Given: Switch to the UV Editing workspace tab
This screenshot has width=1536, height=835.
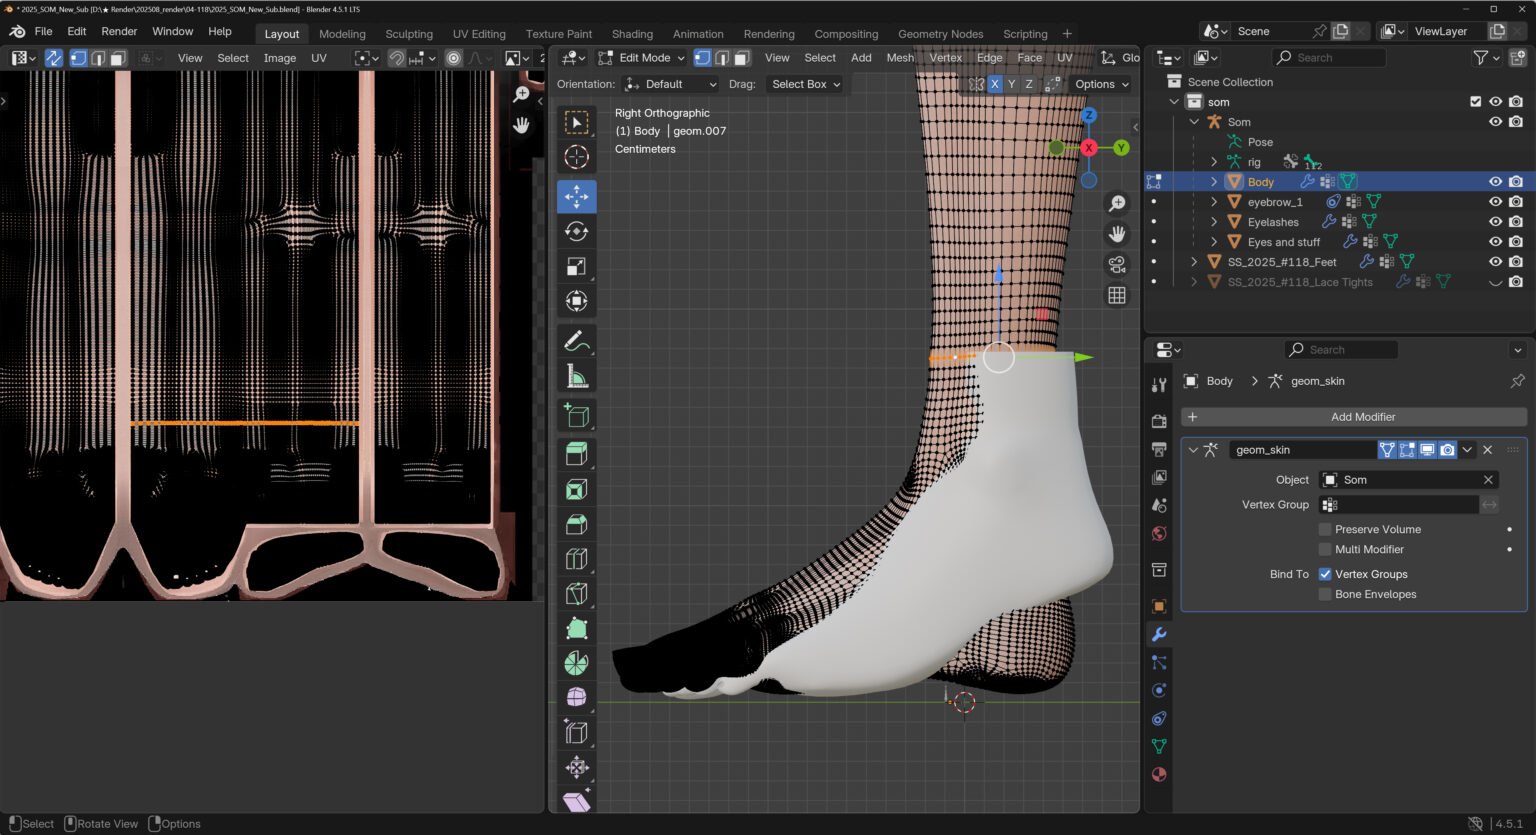Looking at the screenshot, I should 479,34.
